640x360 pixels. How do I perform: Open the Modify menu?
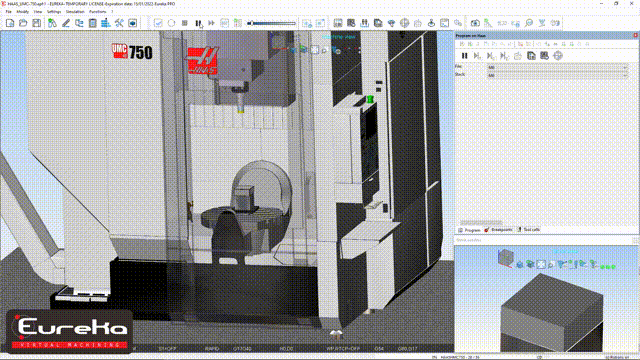click(22, 12)
